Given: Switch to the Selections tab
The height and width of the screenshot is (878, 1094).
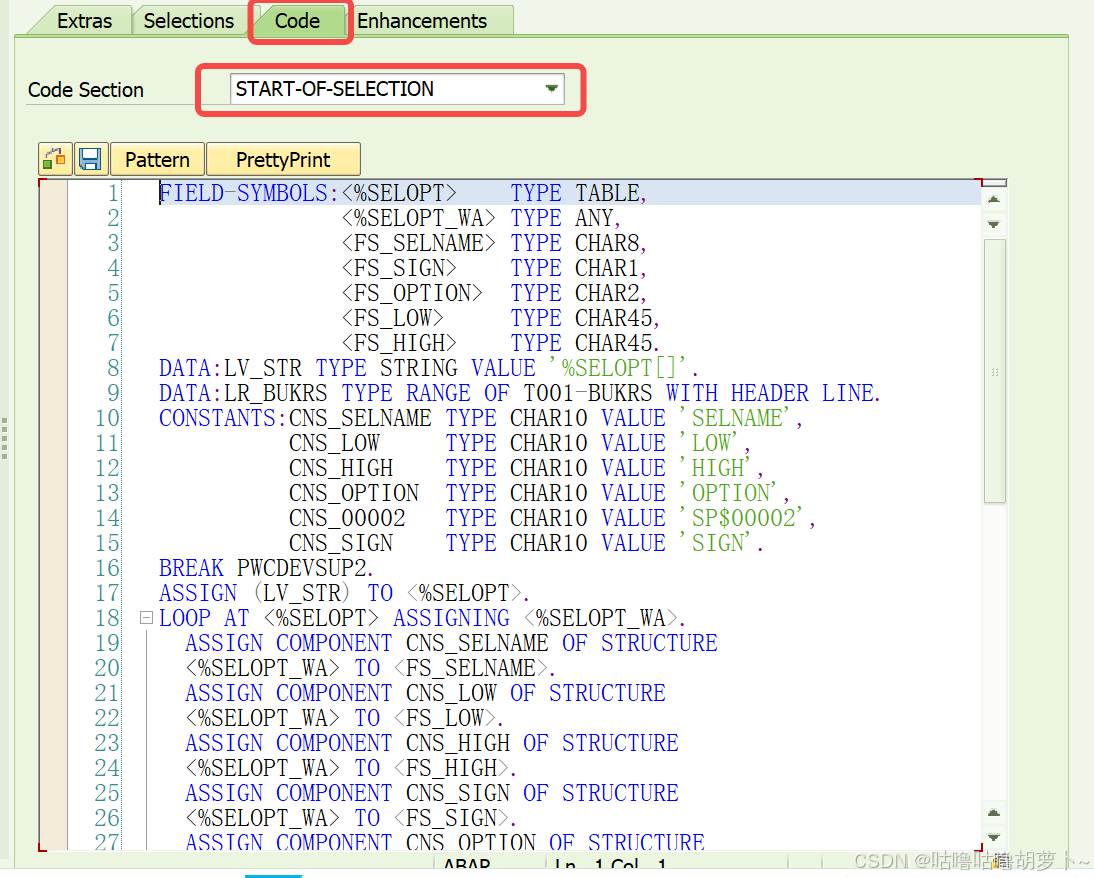Looking at the screenshot, I should point(188,20).
